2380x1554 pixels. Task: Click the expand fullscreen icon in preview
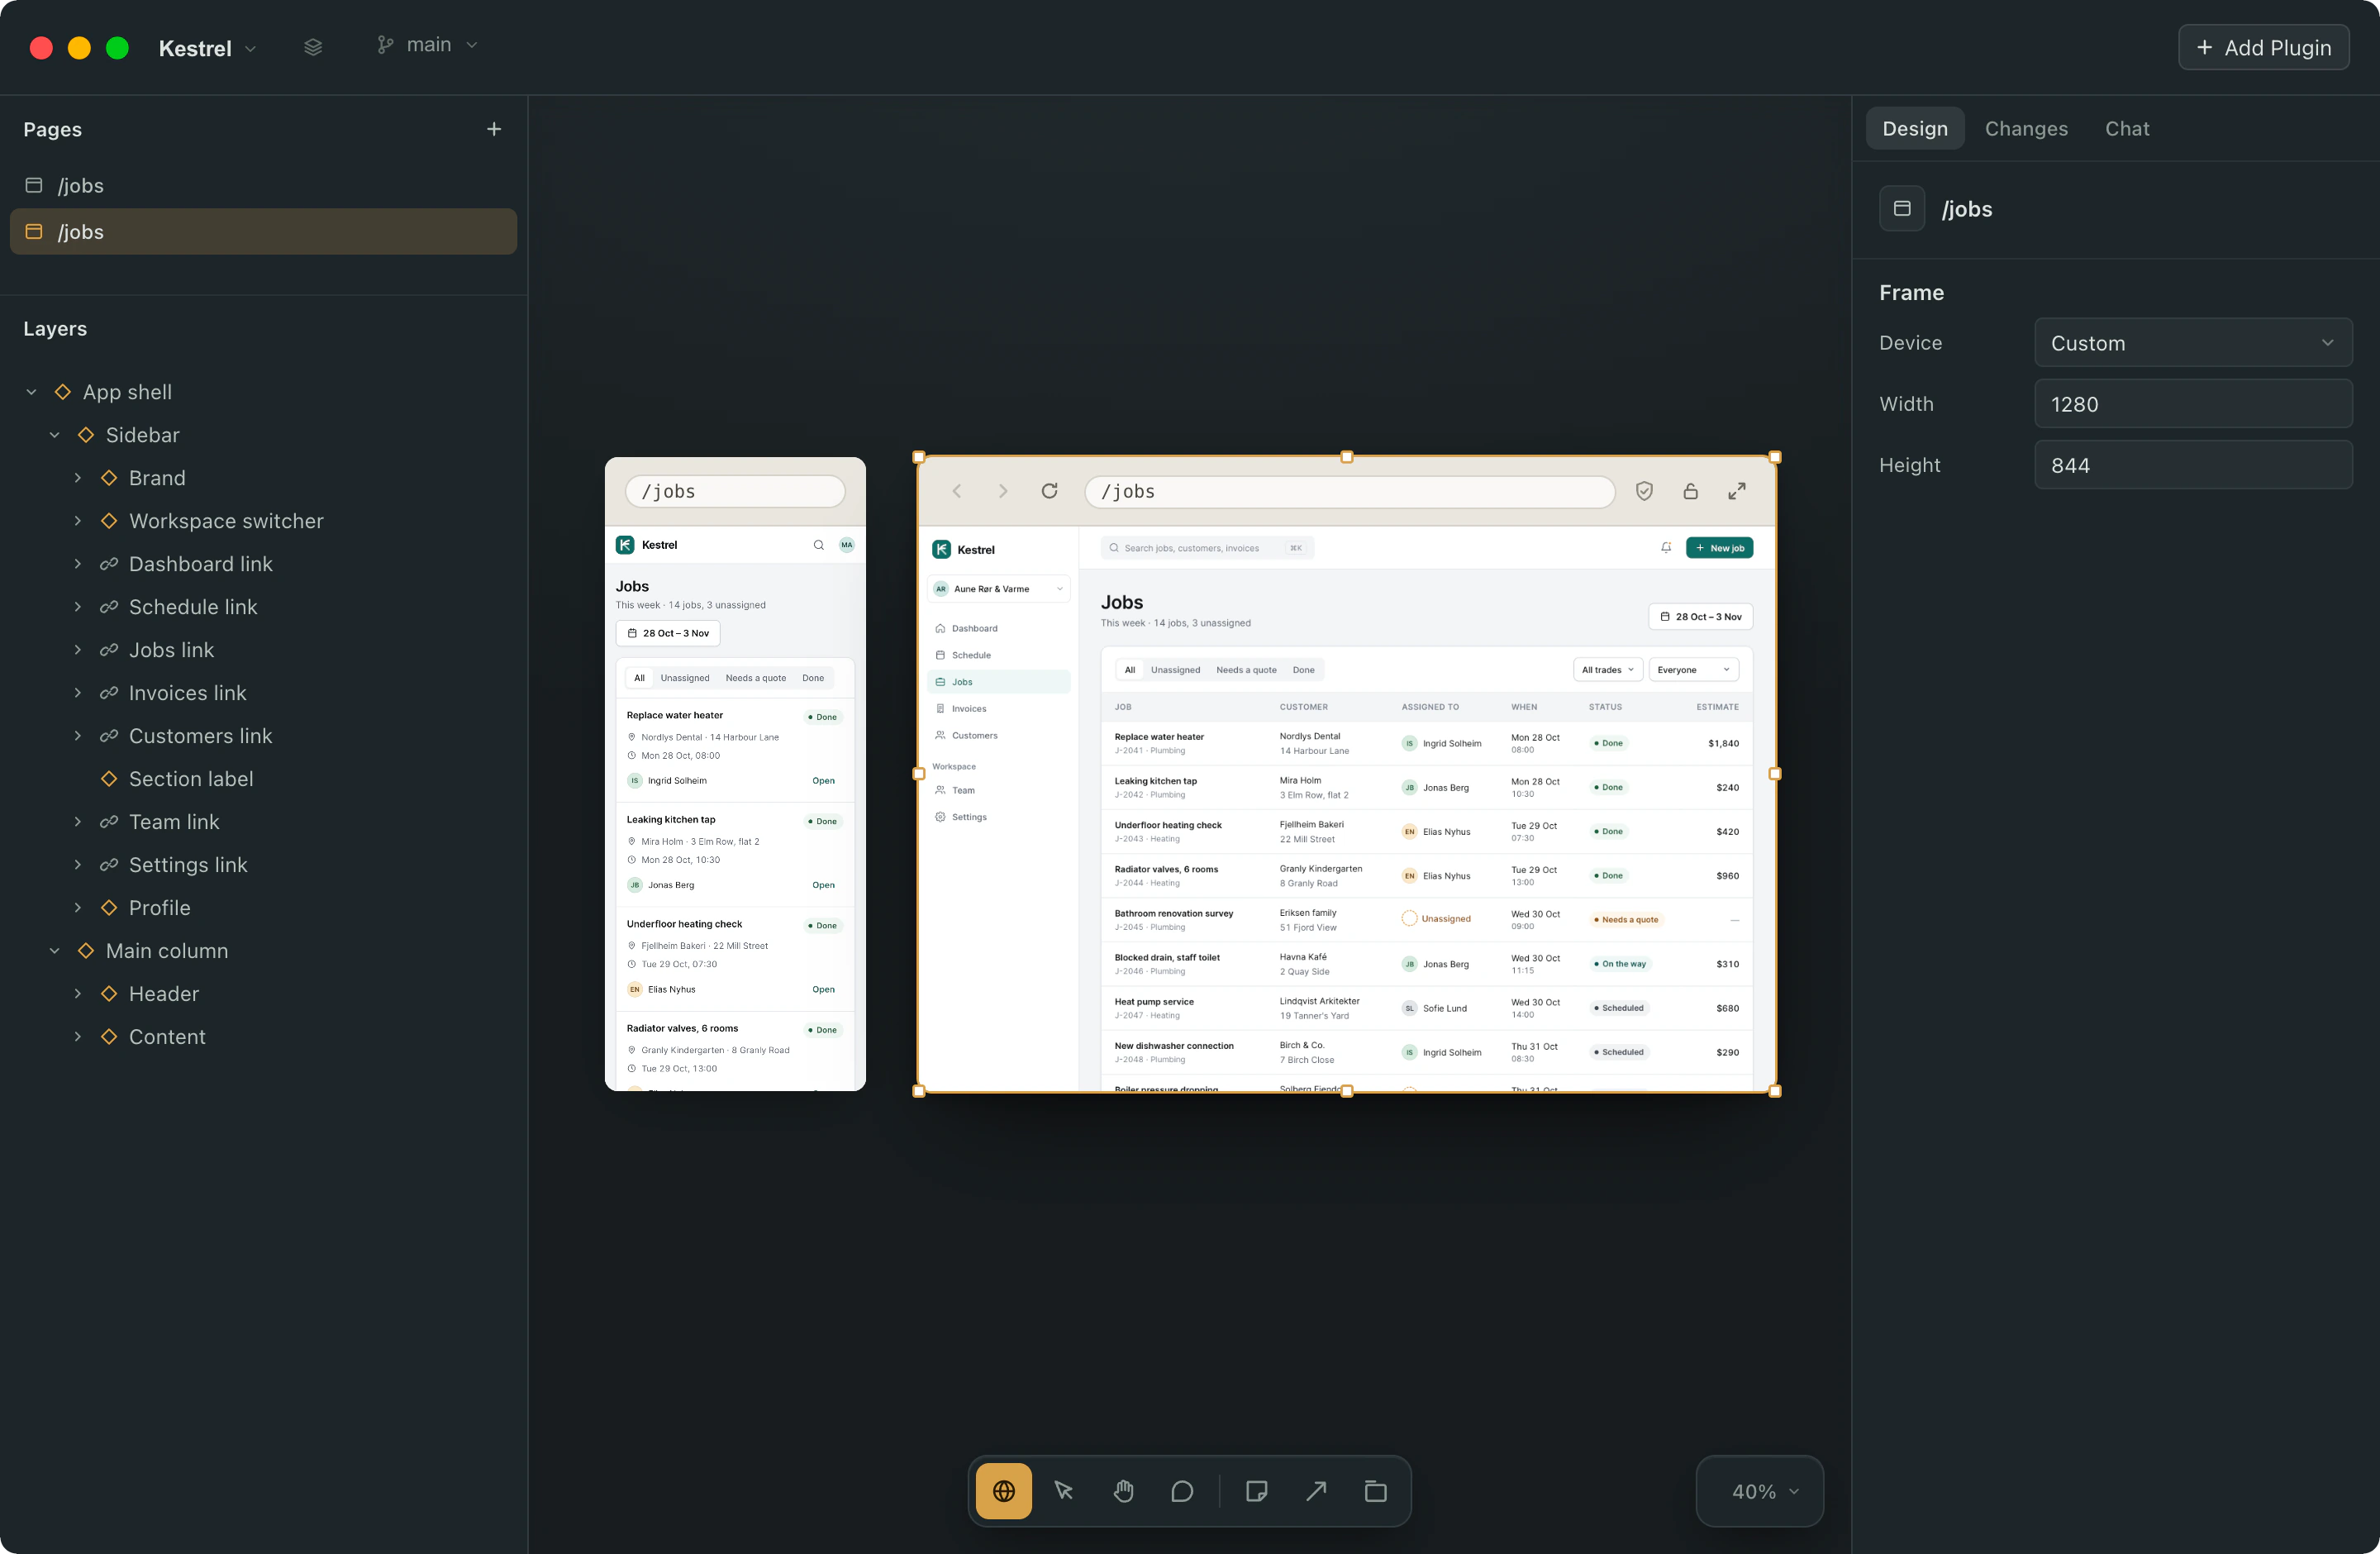1737,491
